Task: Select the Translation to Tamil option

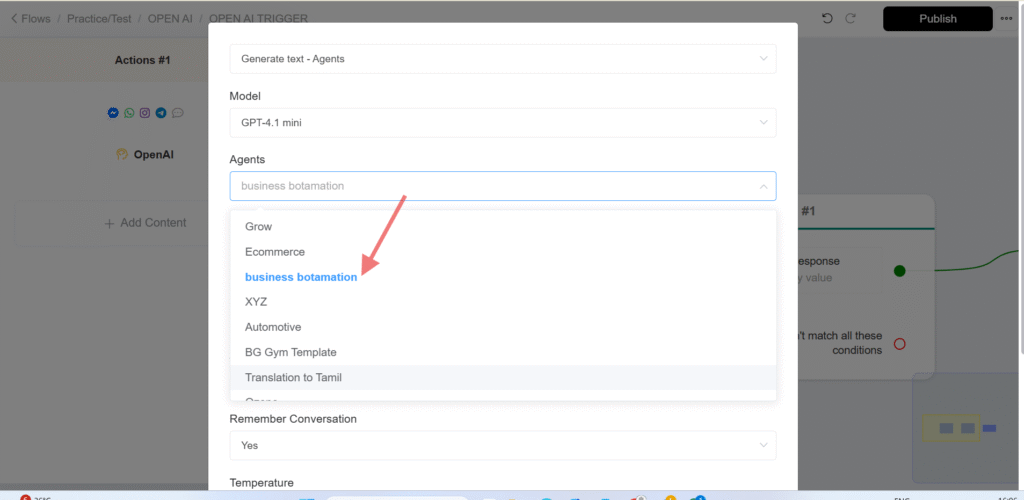Action: (x=503, y=377)
